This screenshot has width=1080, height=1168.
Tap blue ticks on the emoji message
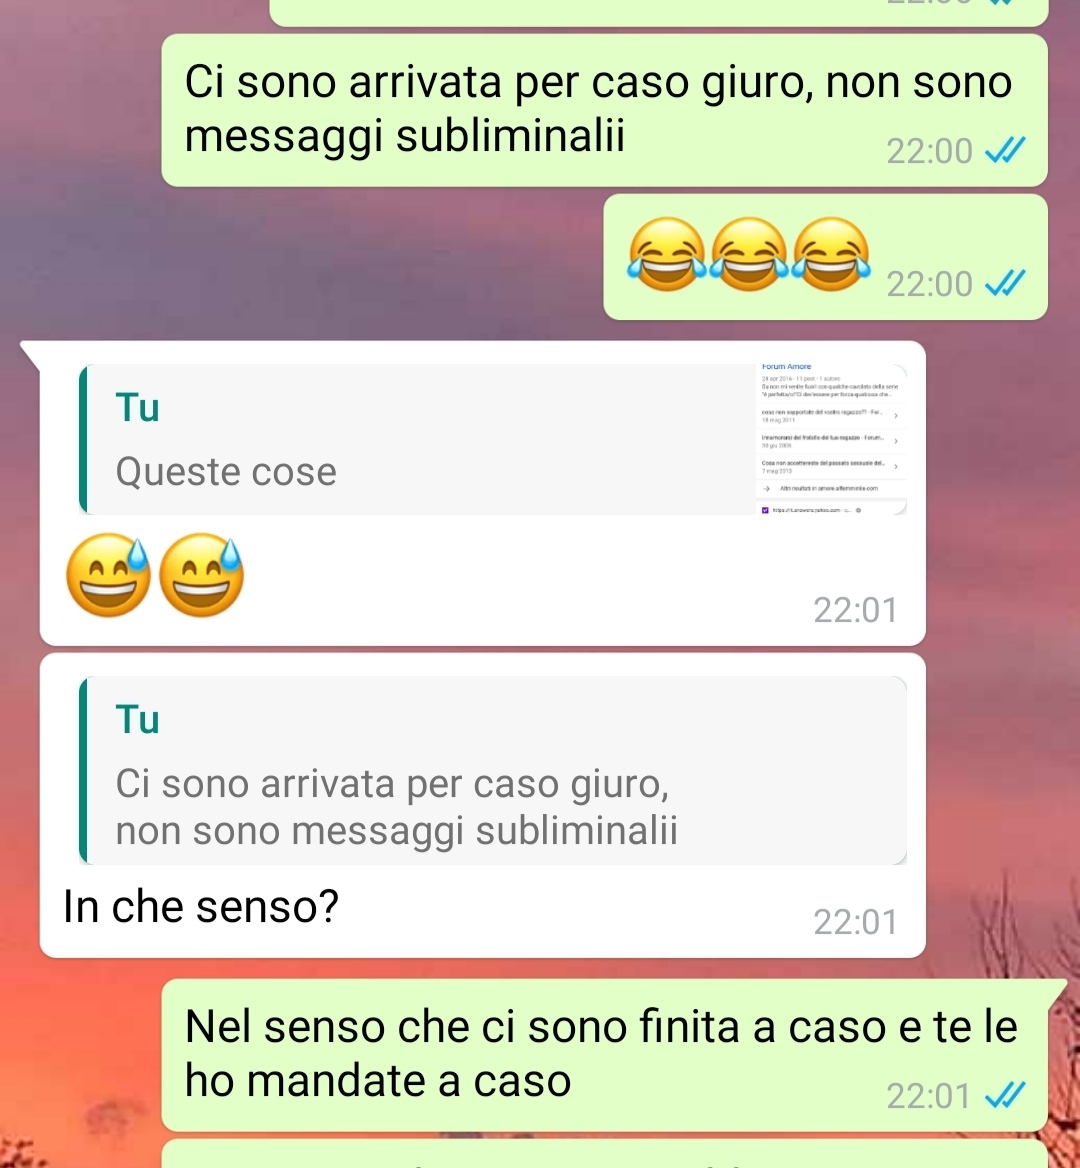coord(1005,283)
